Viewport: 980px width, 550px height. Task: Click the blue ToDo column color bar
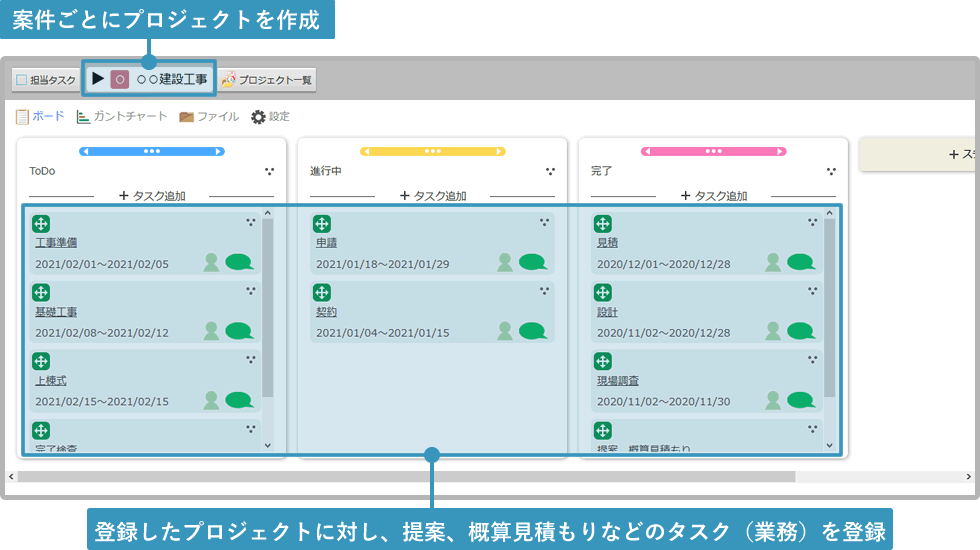click(152, 151)
